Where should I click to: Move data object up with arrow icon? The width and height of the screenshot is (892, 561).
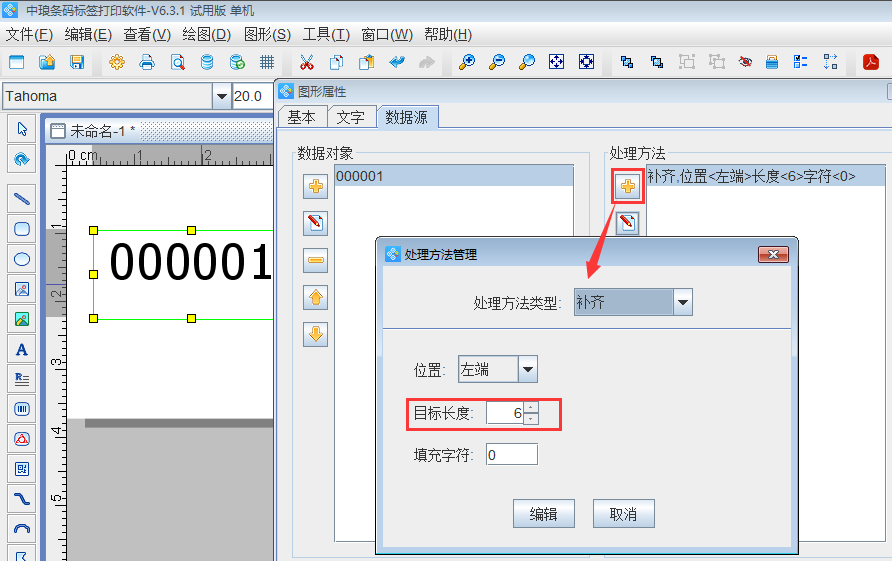coord(316,297)
